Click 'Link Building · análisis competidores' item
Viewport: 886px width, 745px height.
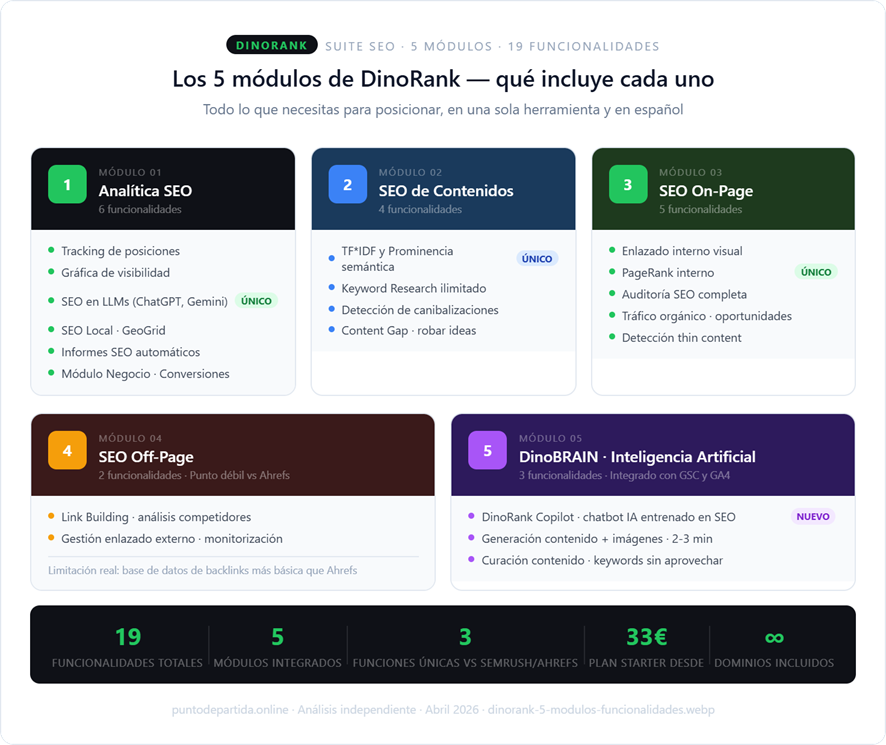click(156, 517)
